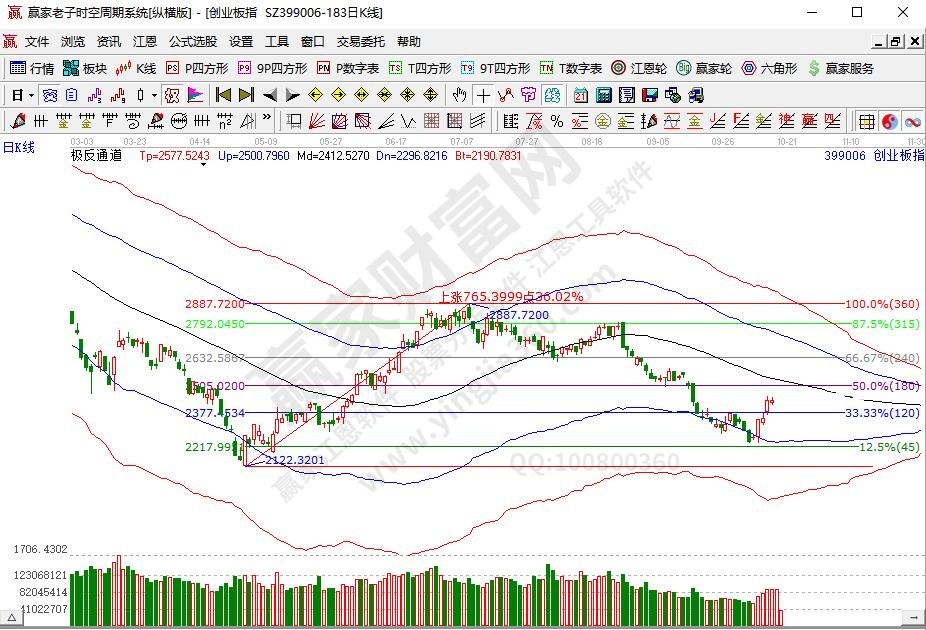Select the percent % drawing tool
Viewport: 926px width, 630px height.
point(557,121)
